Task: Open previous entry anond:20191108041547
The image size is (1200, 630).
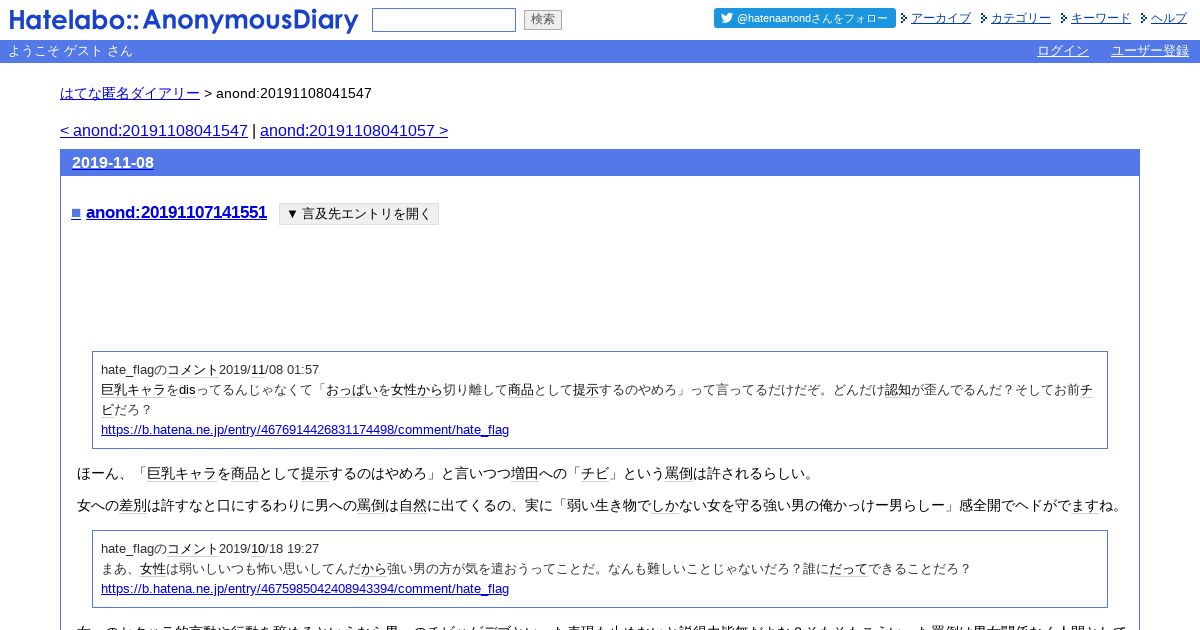Action: pyautogui.click(x=154, y=131)
